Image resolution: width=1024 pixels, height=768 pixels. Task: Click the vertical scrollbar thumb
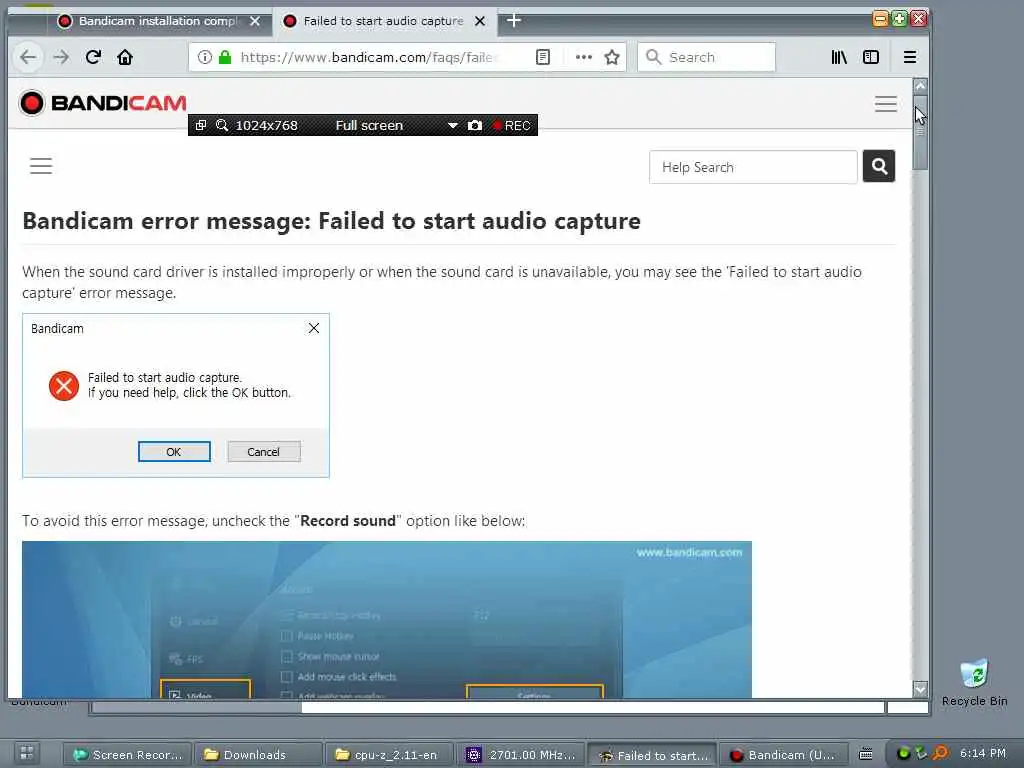pos(920,133)
